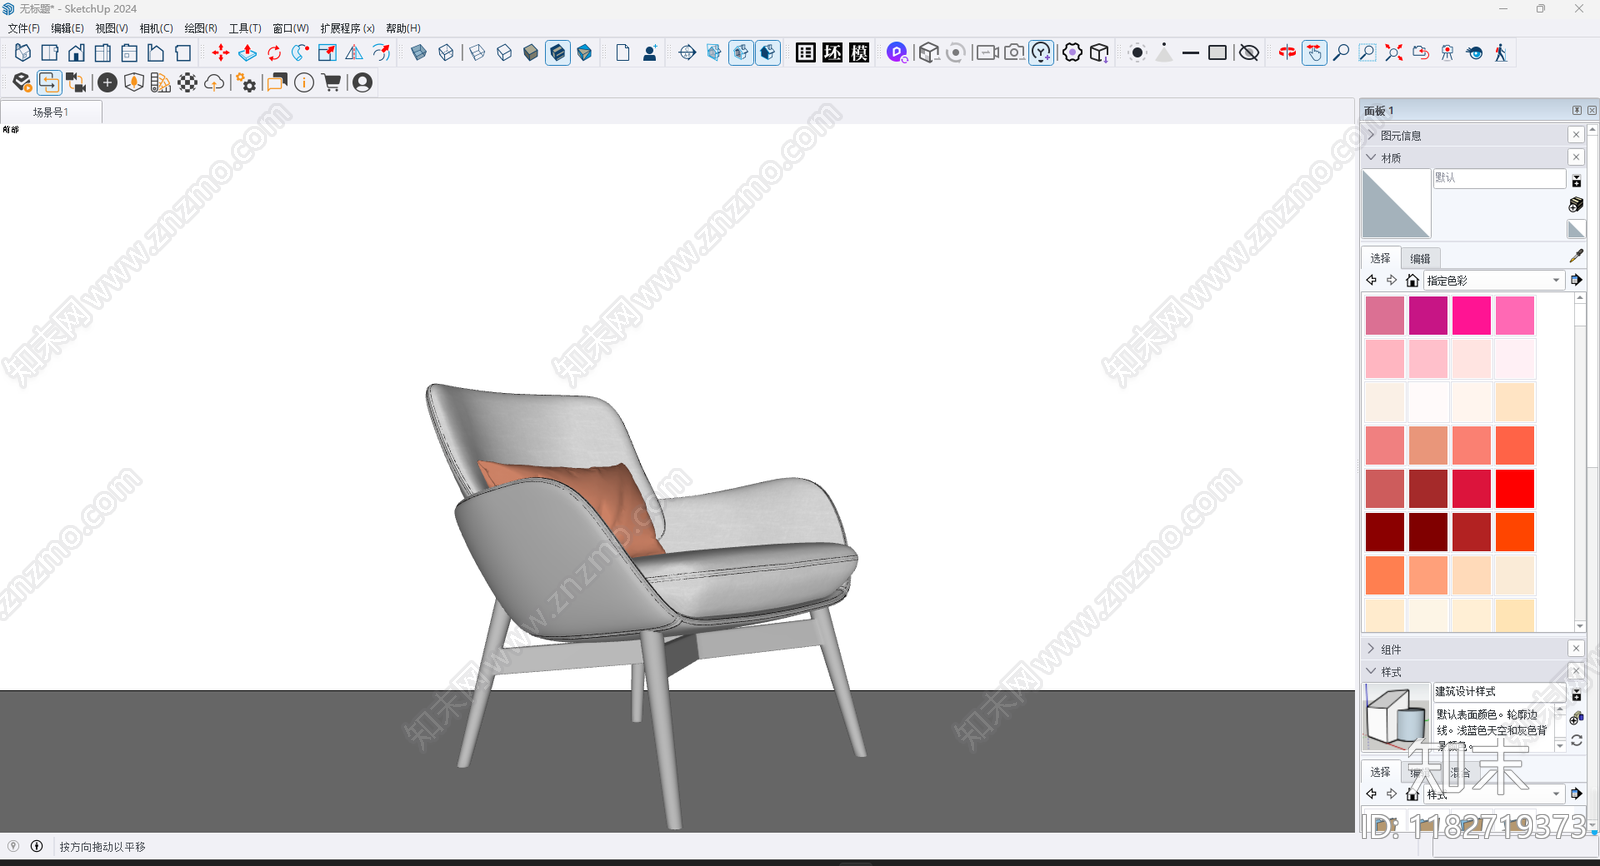Click the Previous view icon

pyautogui.click(x=1421, y=52)
